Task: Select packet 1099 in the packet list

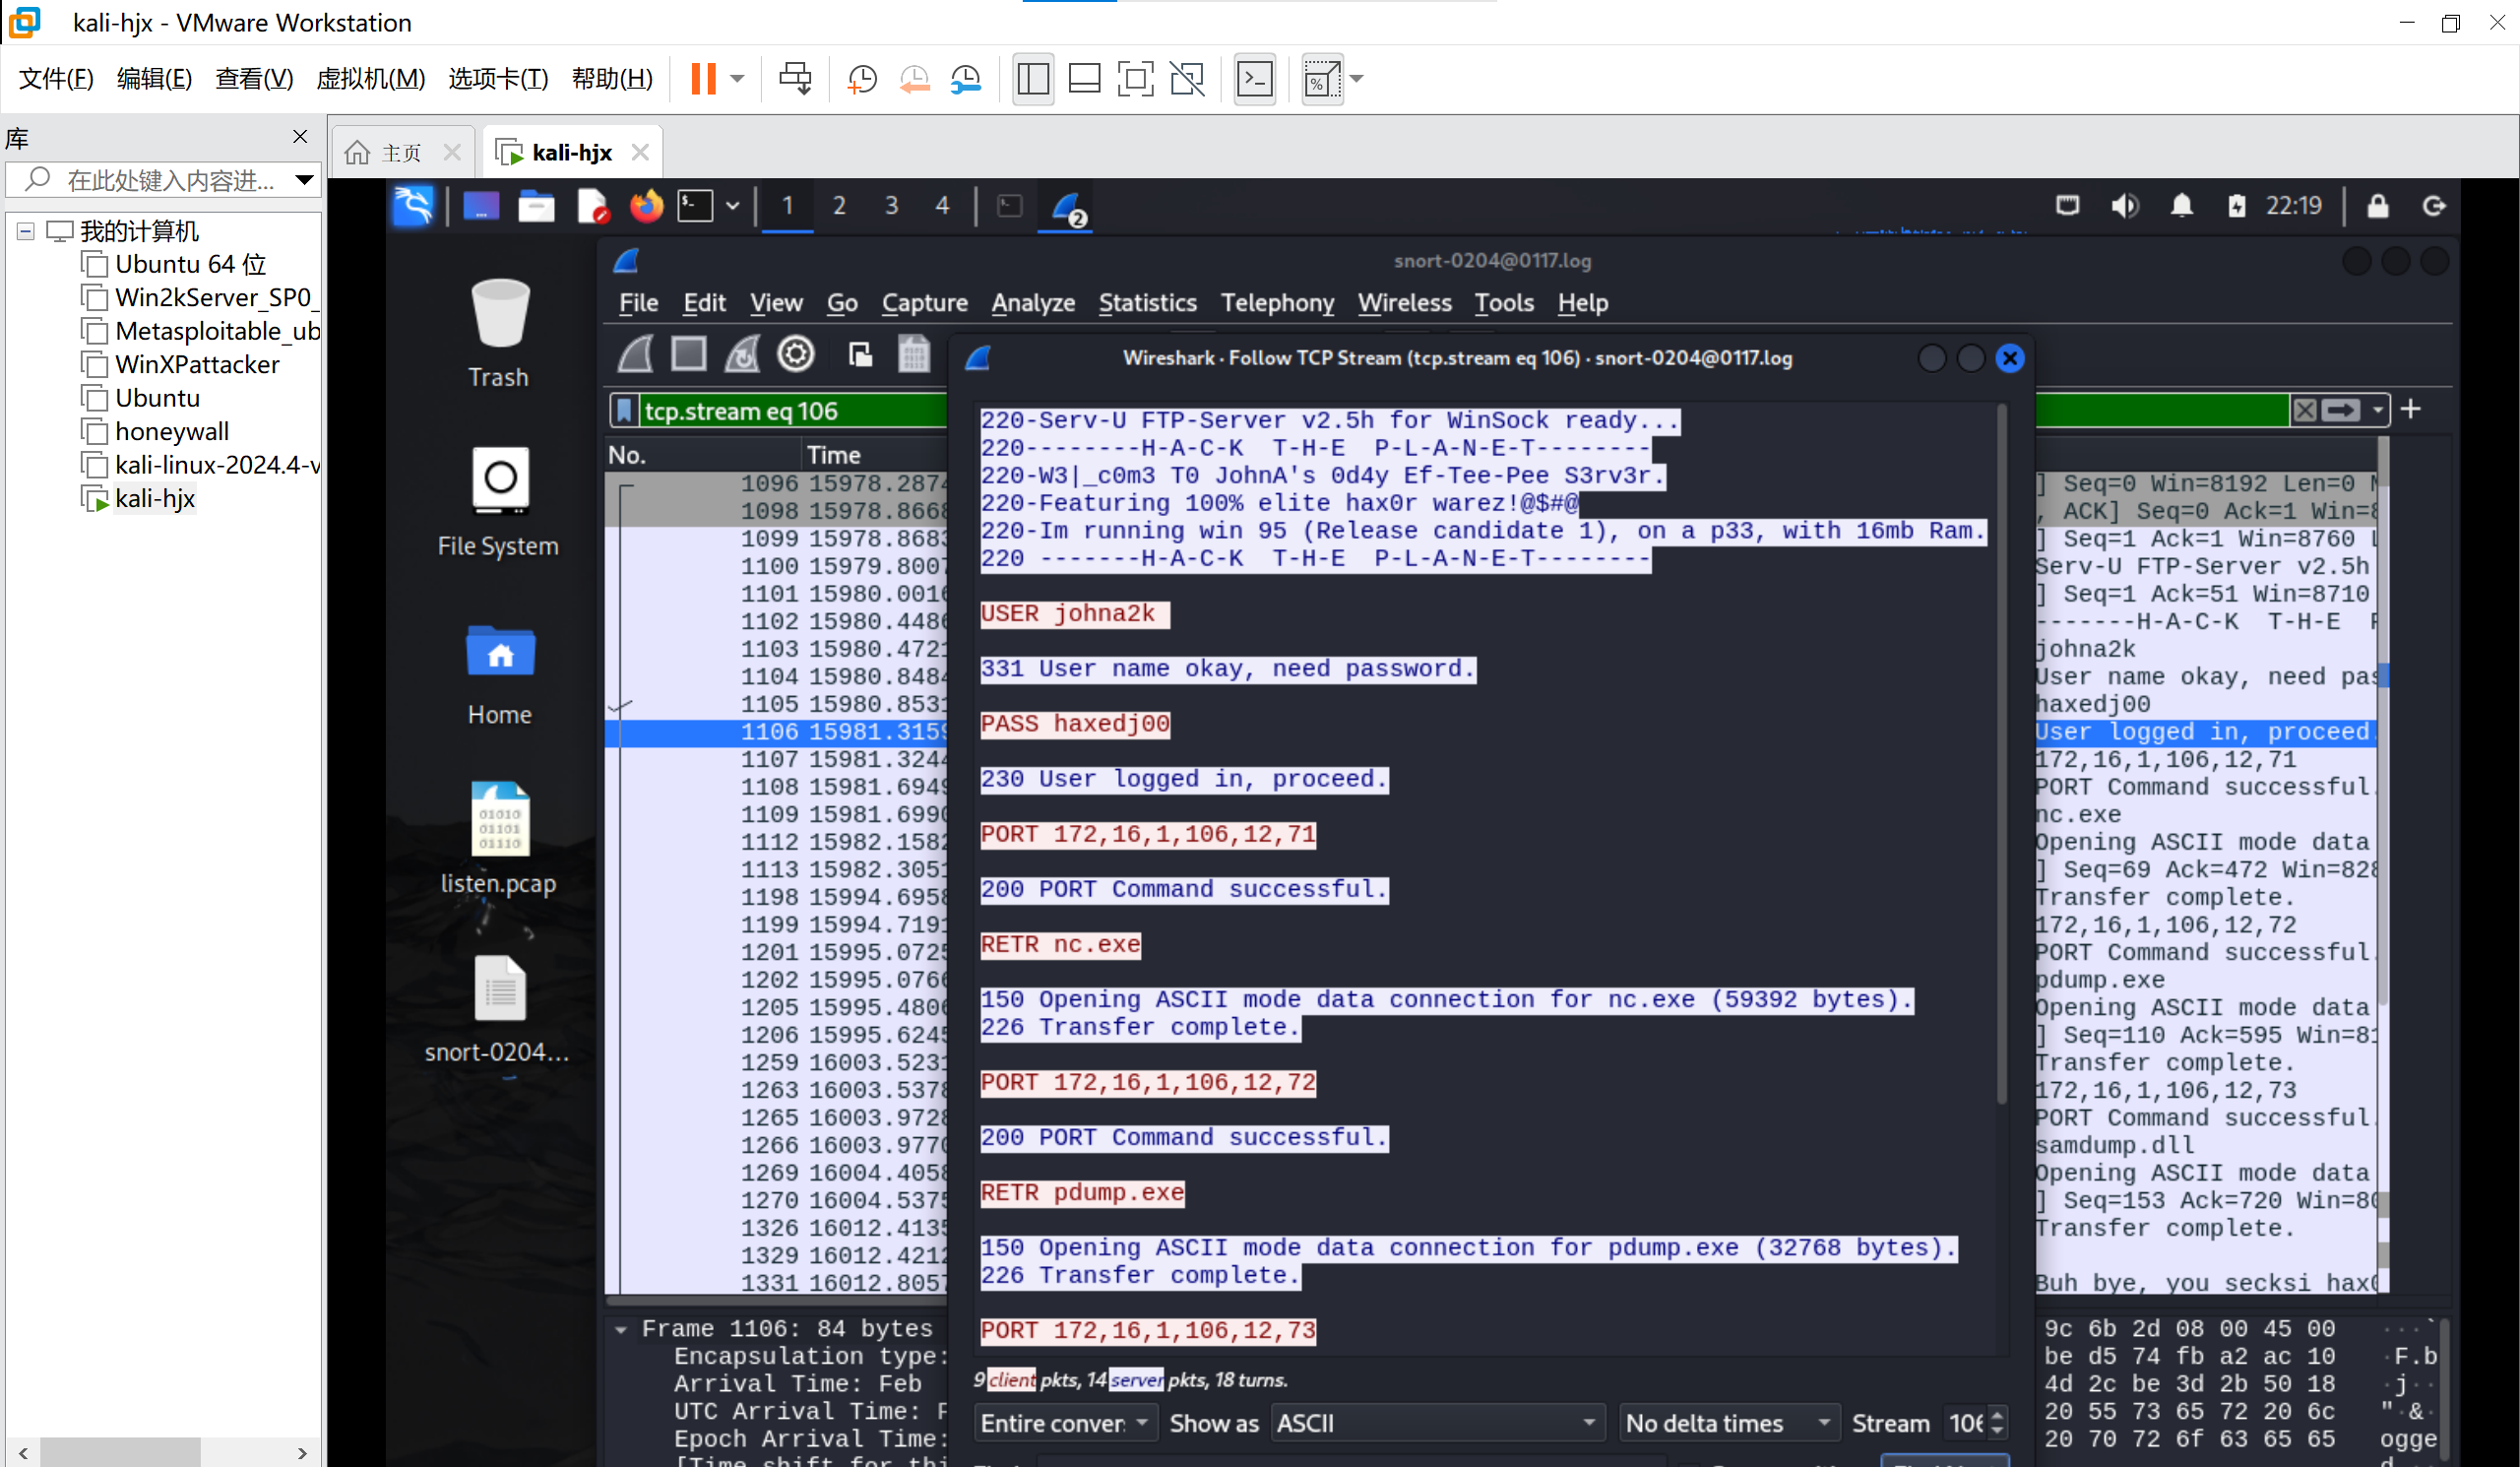Action: (776, 538)
